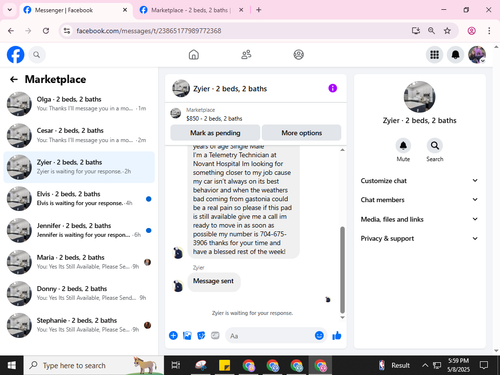
Task: Open the Facebook search icon
Action: (37, 55)
